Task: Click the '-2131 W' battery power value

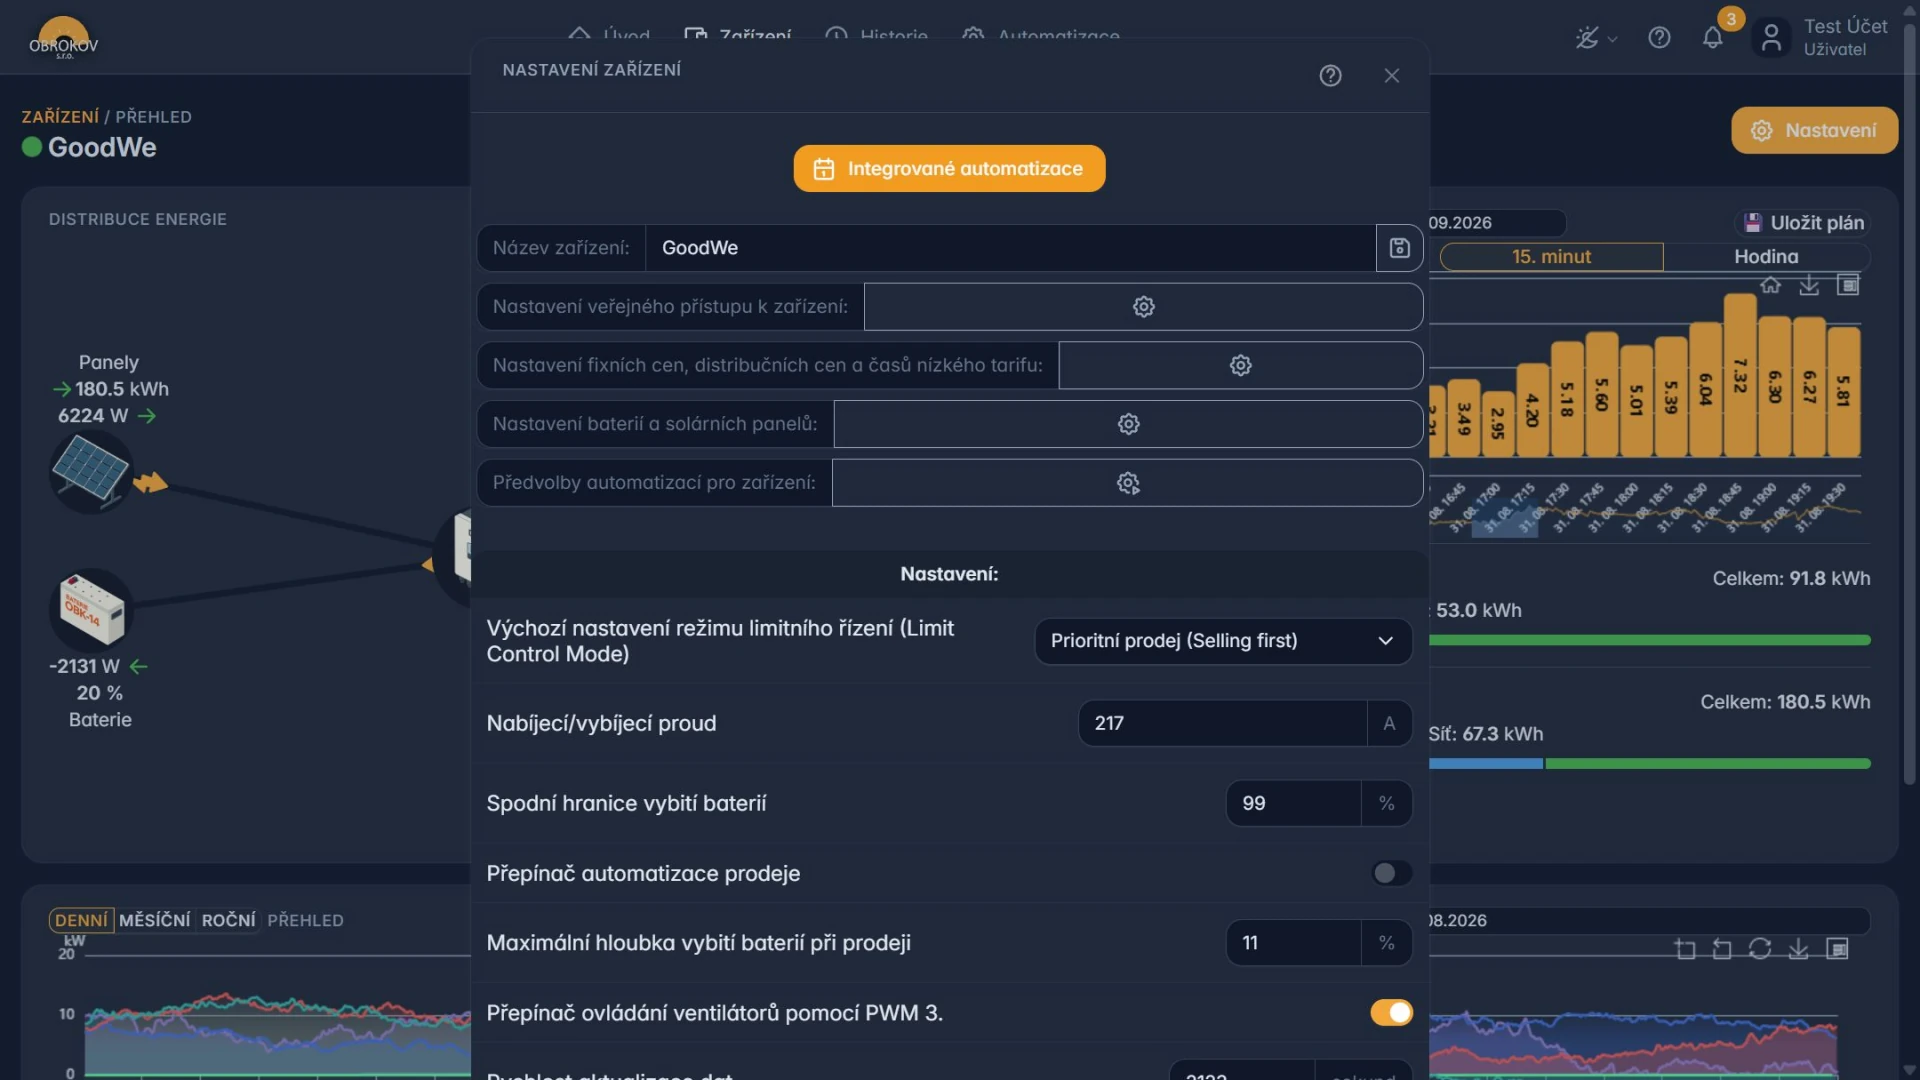Action: pos(84,667)
